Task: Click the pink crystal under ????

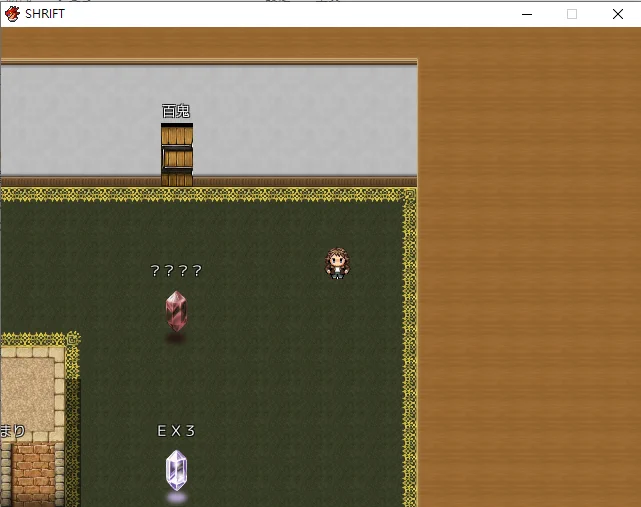Action: pos(176,312)
